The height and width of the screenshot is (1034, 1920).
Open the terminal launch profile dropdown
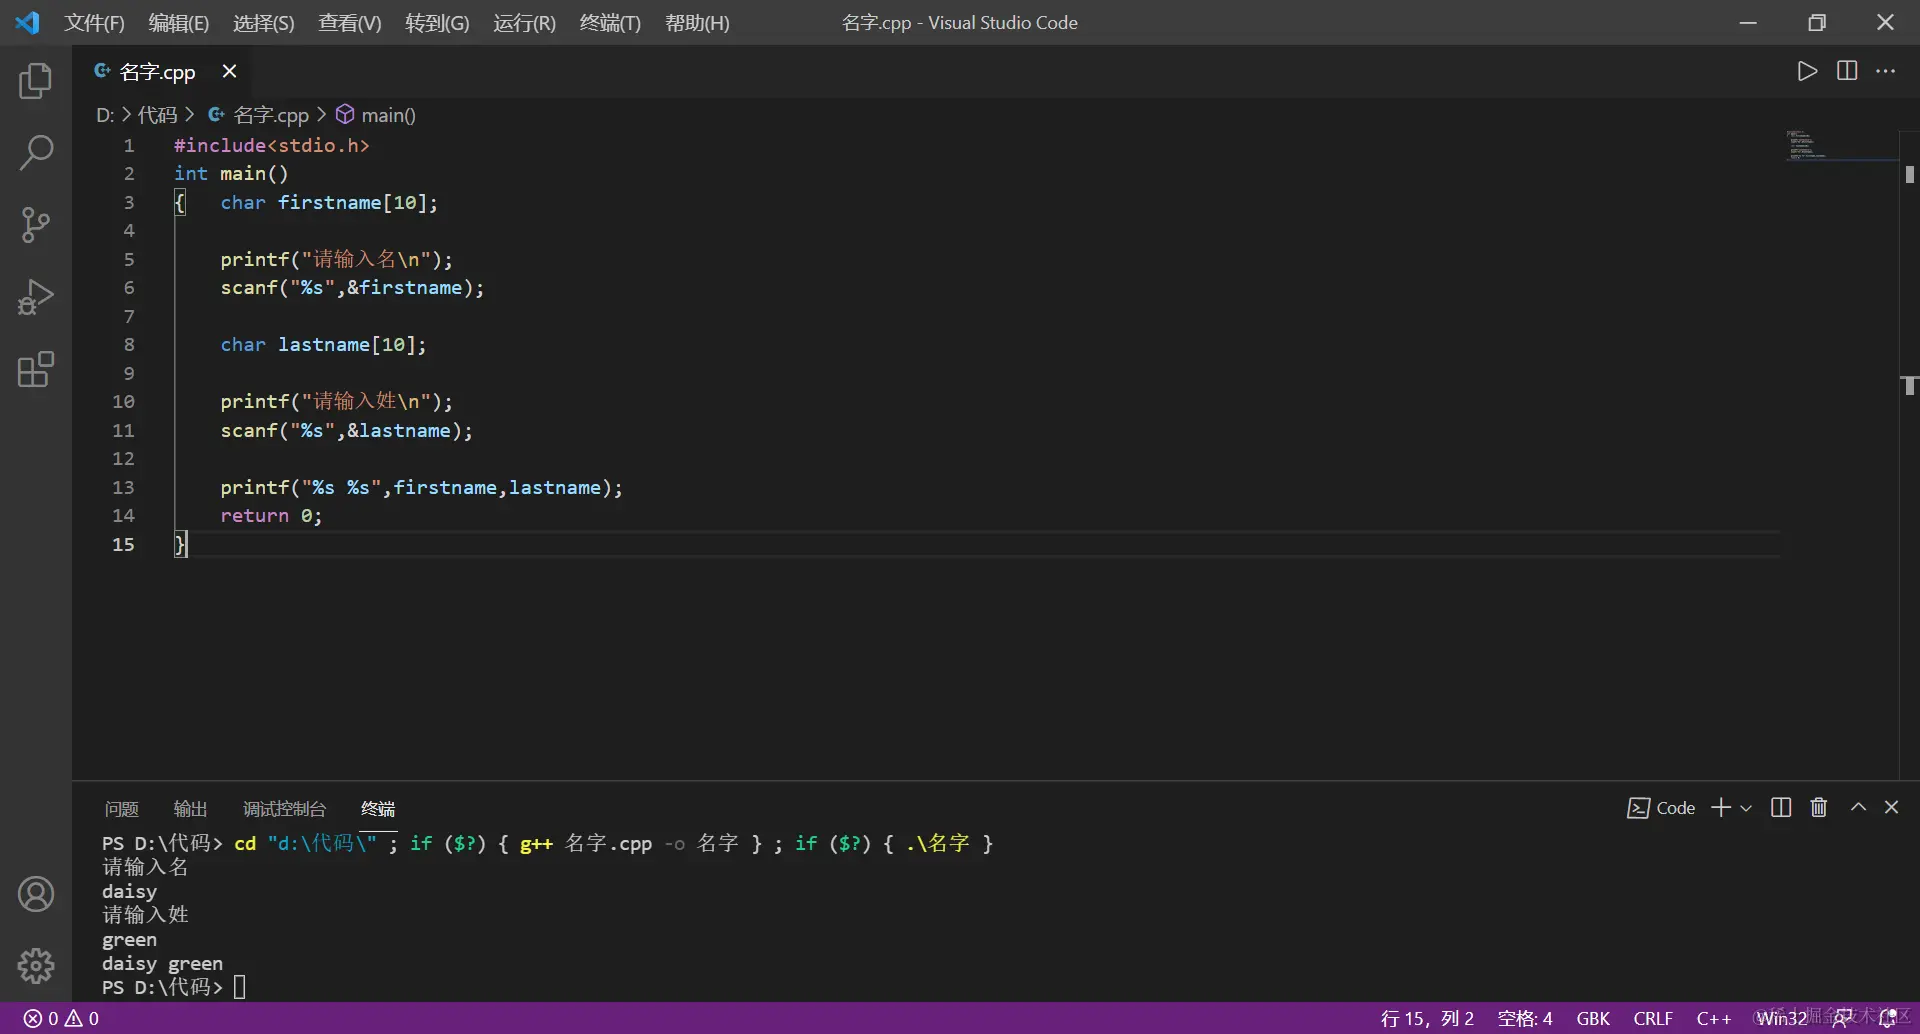tap(1746, 808)
